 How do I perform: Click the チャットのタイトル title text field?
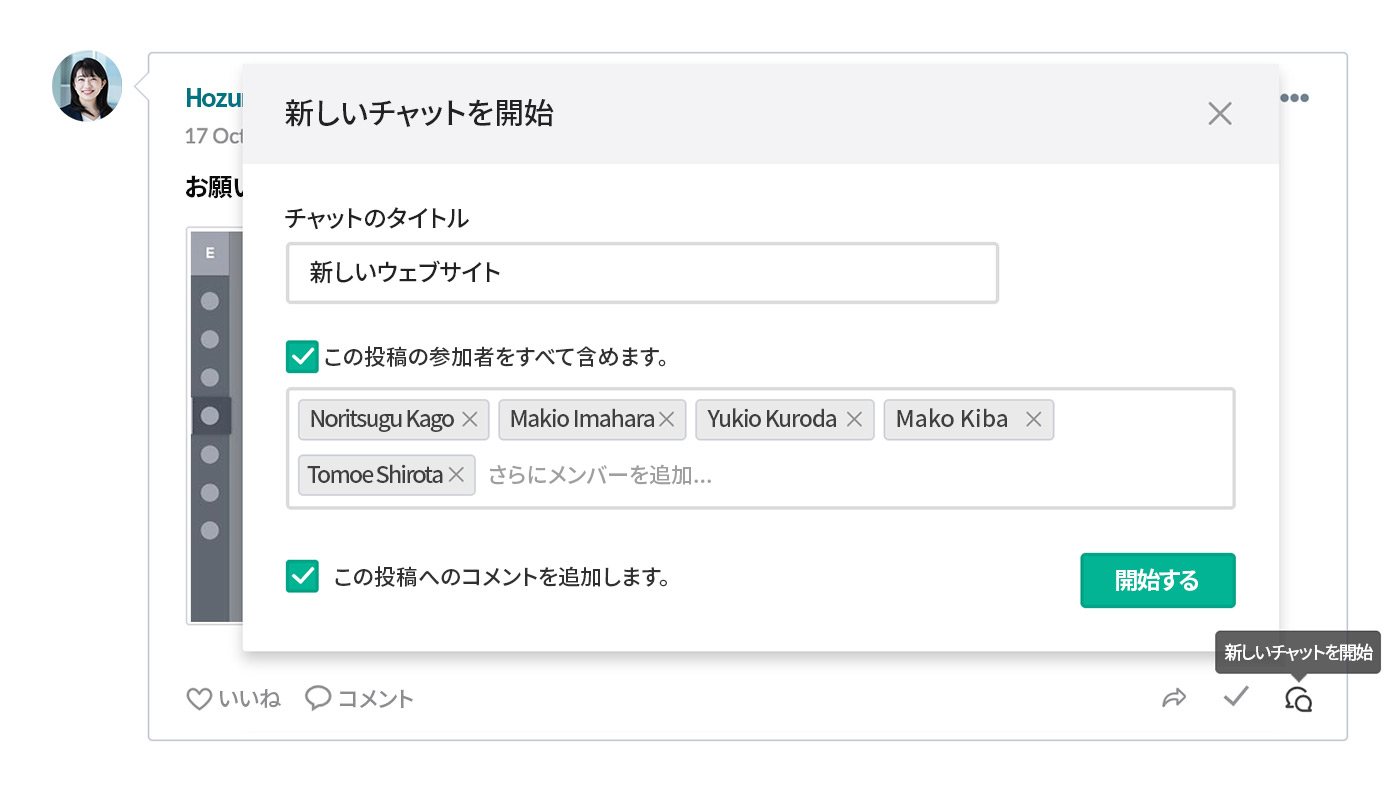[642, 272]
